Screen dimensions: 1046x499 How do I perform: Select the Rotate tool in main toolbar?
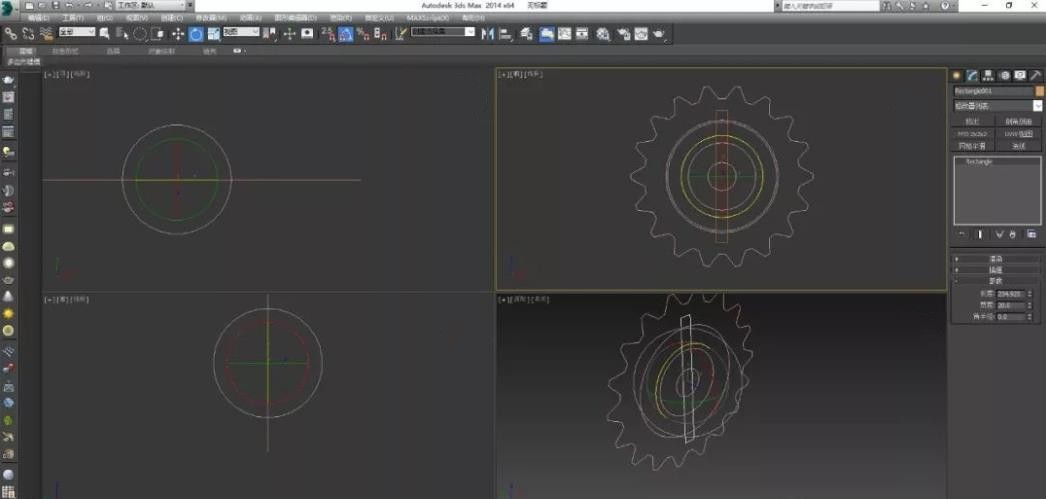196,33
